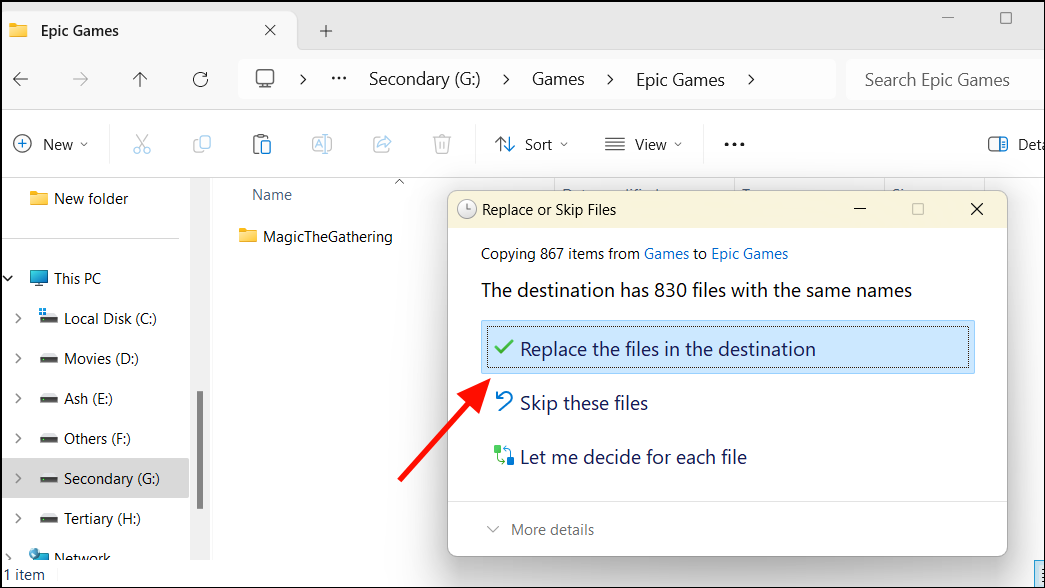
Task: Choose Let me decide for each file
Action: (620, 457)
